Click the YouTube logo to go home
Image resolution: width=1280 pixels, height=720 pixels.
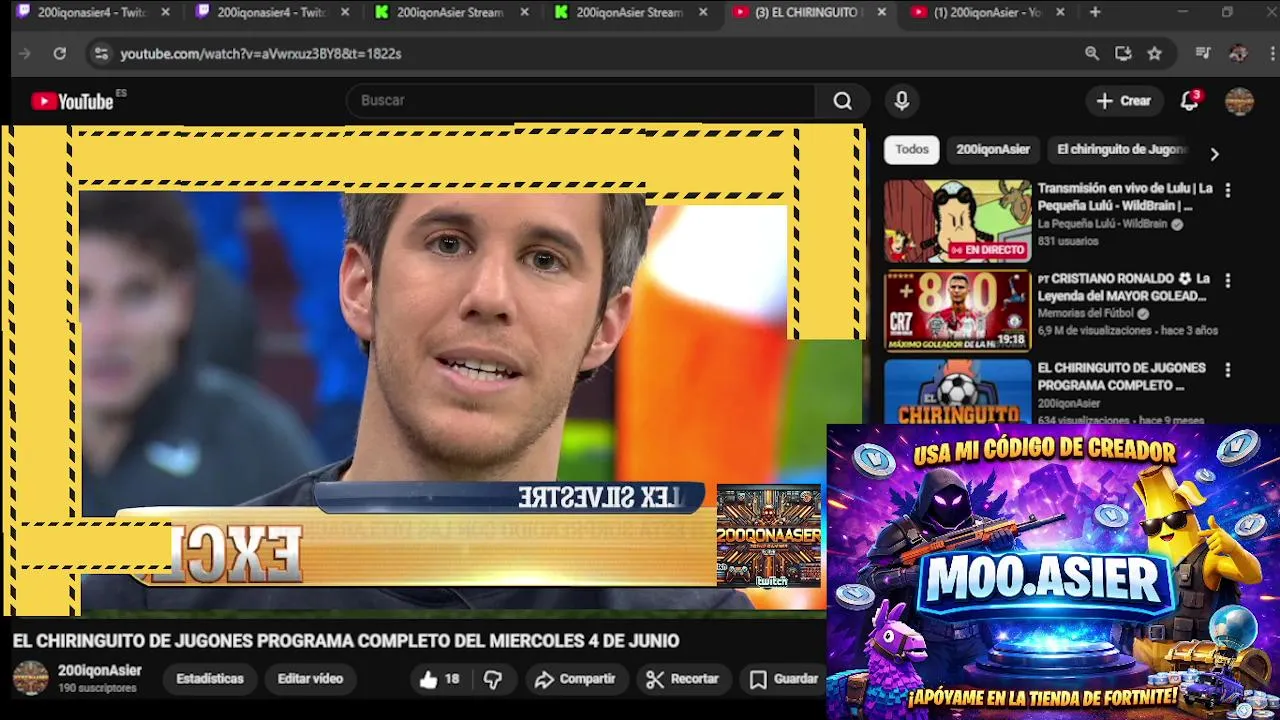[x=72, y=101]
